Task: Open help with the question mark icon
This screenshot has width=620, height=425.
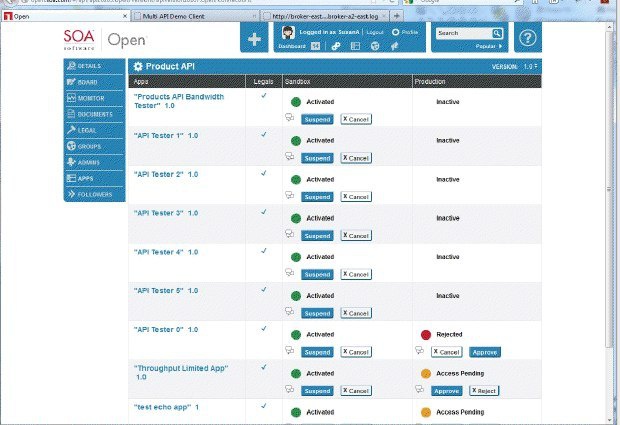Action: (527, 38)
